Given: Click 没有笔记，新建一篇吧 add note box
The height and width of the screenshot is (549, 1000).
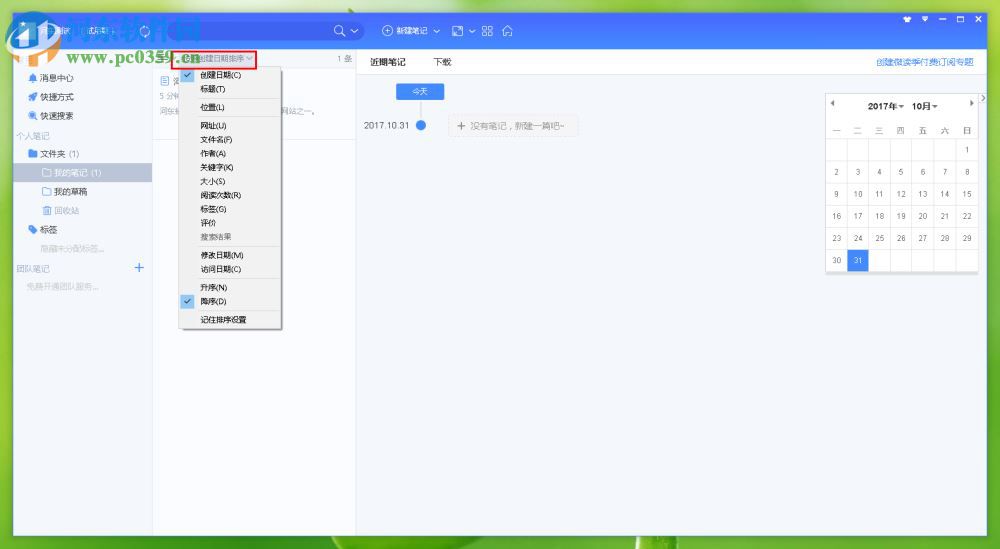Looking at the screenshot, I should click(x=513, y=126).
